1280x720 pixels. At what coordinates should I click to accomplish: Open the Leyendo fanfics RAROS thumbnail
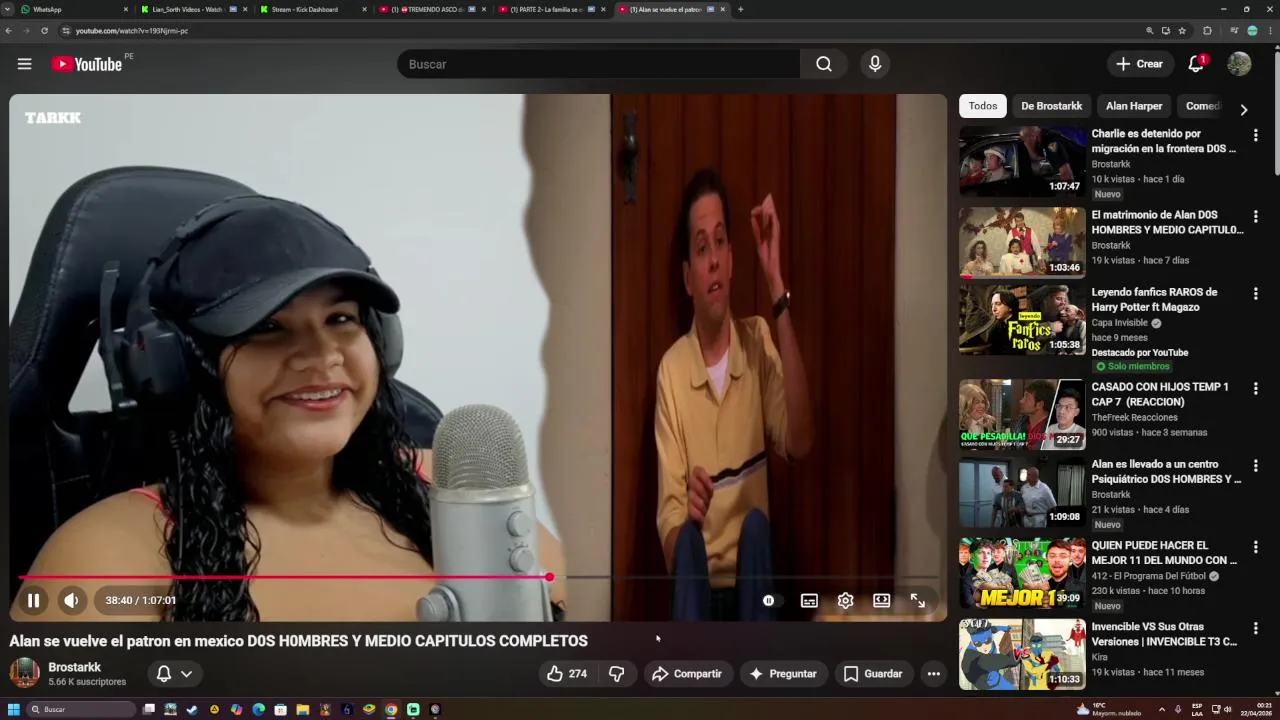(1022, 320)
